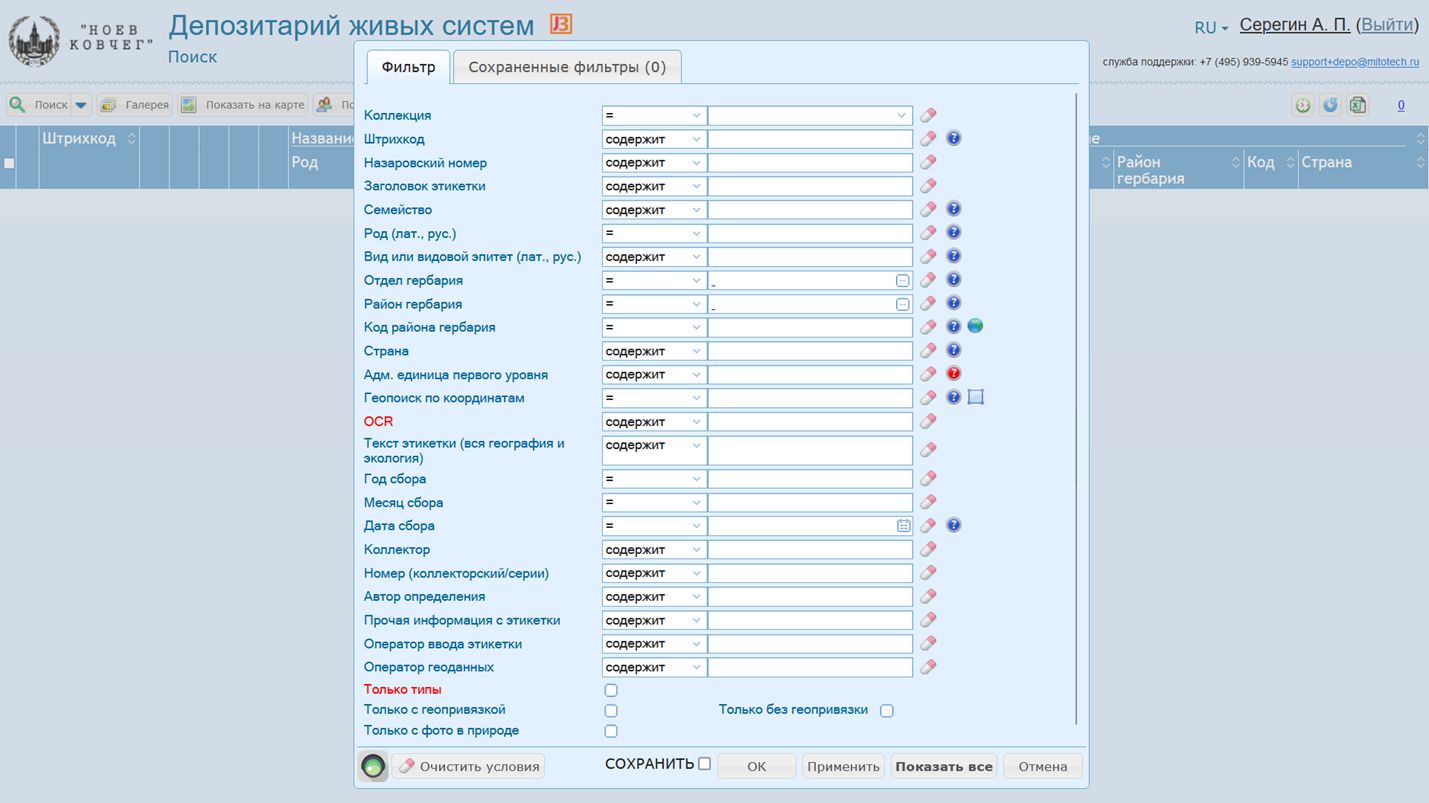Screen dimensions: 1429x803
Task: Click the orange J3 icon in the header
Action: (x=561, y=24)
